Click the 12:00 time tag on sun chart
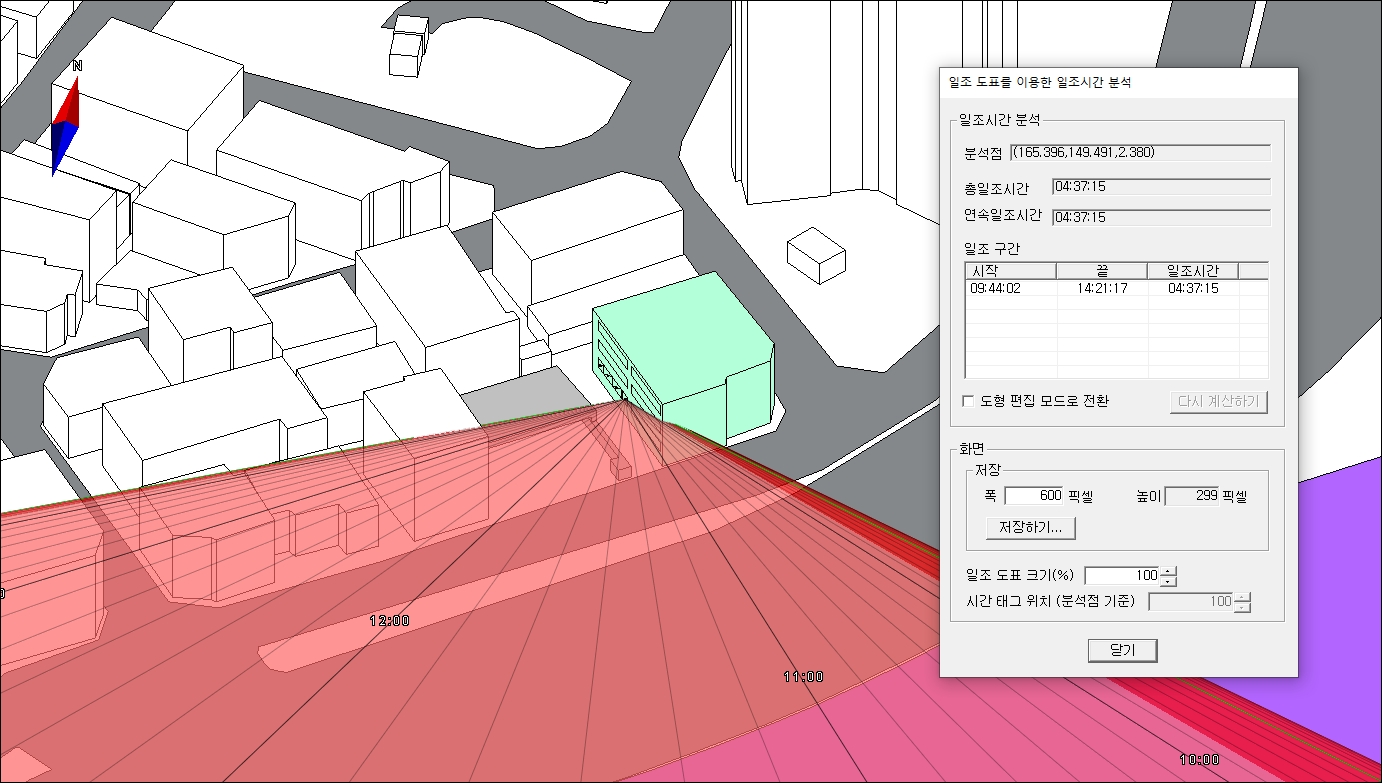Viewport: 1382px width, 783px height. [389, 620]
